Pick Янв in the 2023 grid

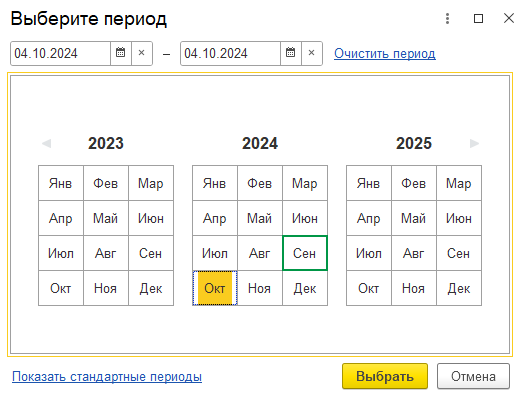(x=61, y=183)
